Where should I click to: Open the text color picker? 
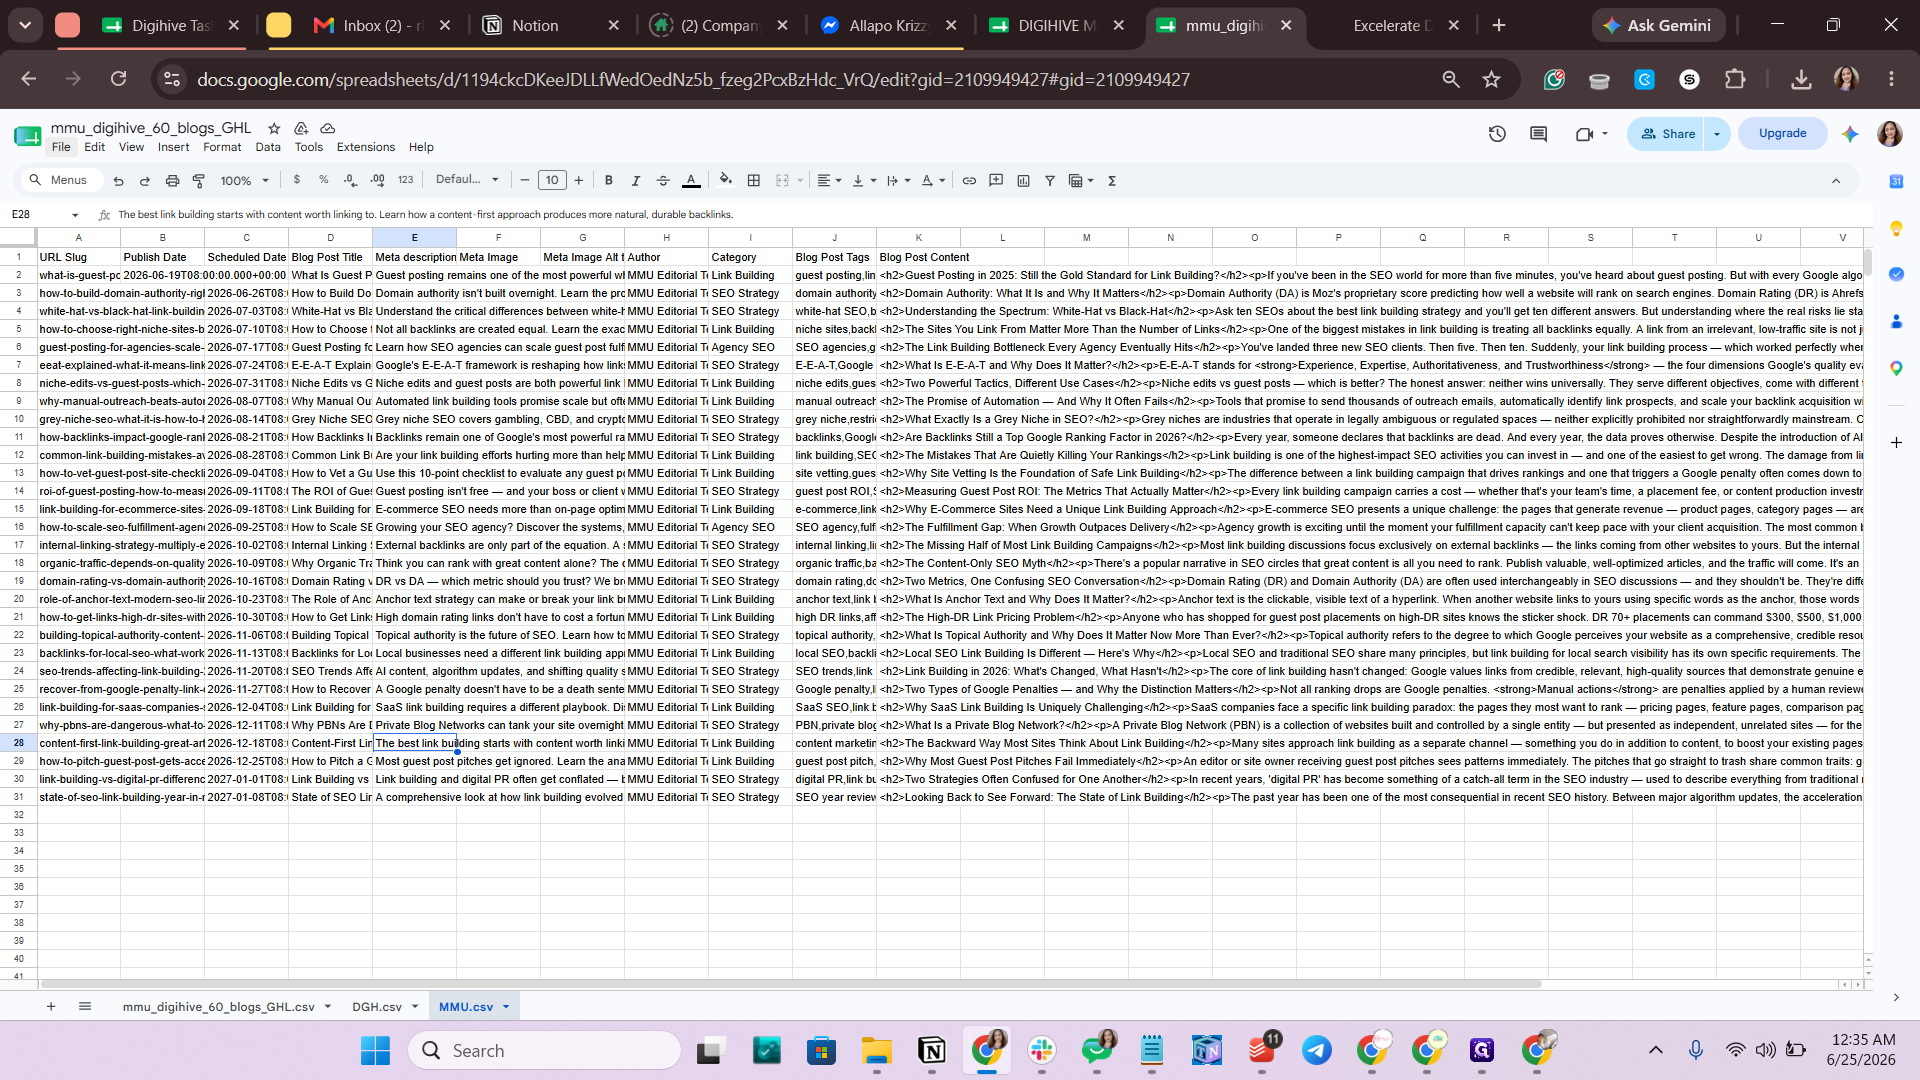click(691, 180)
